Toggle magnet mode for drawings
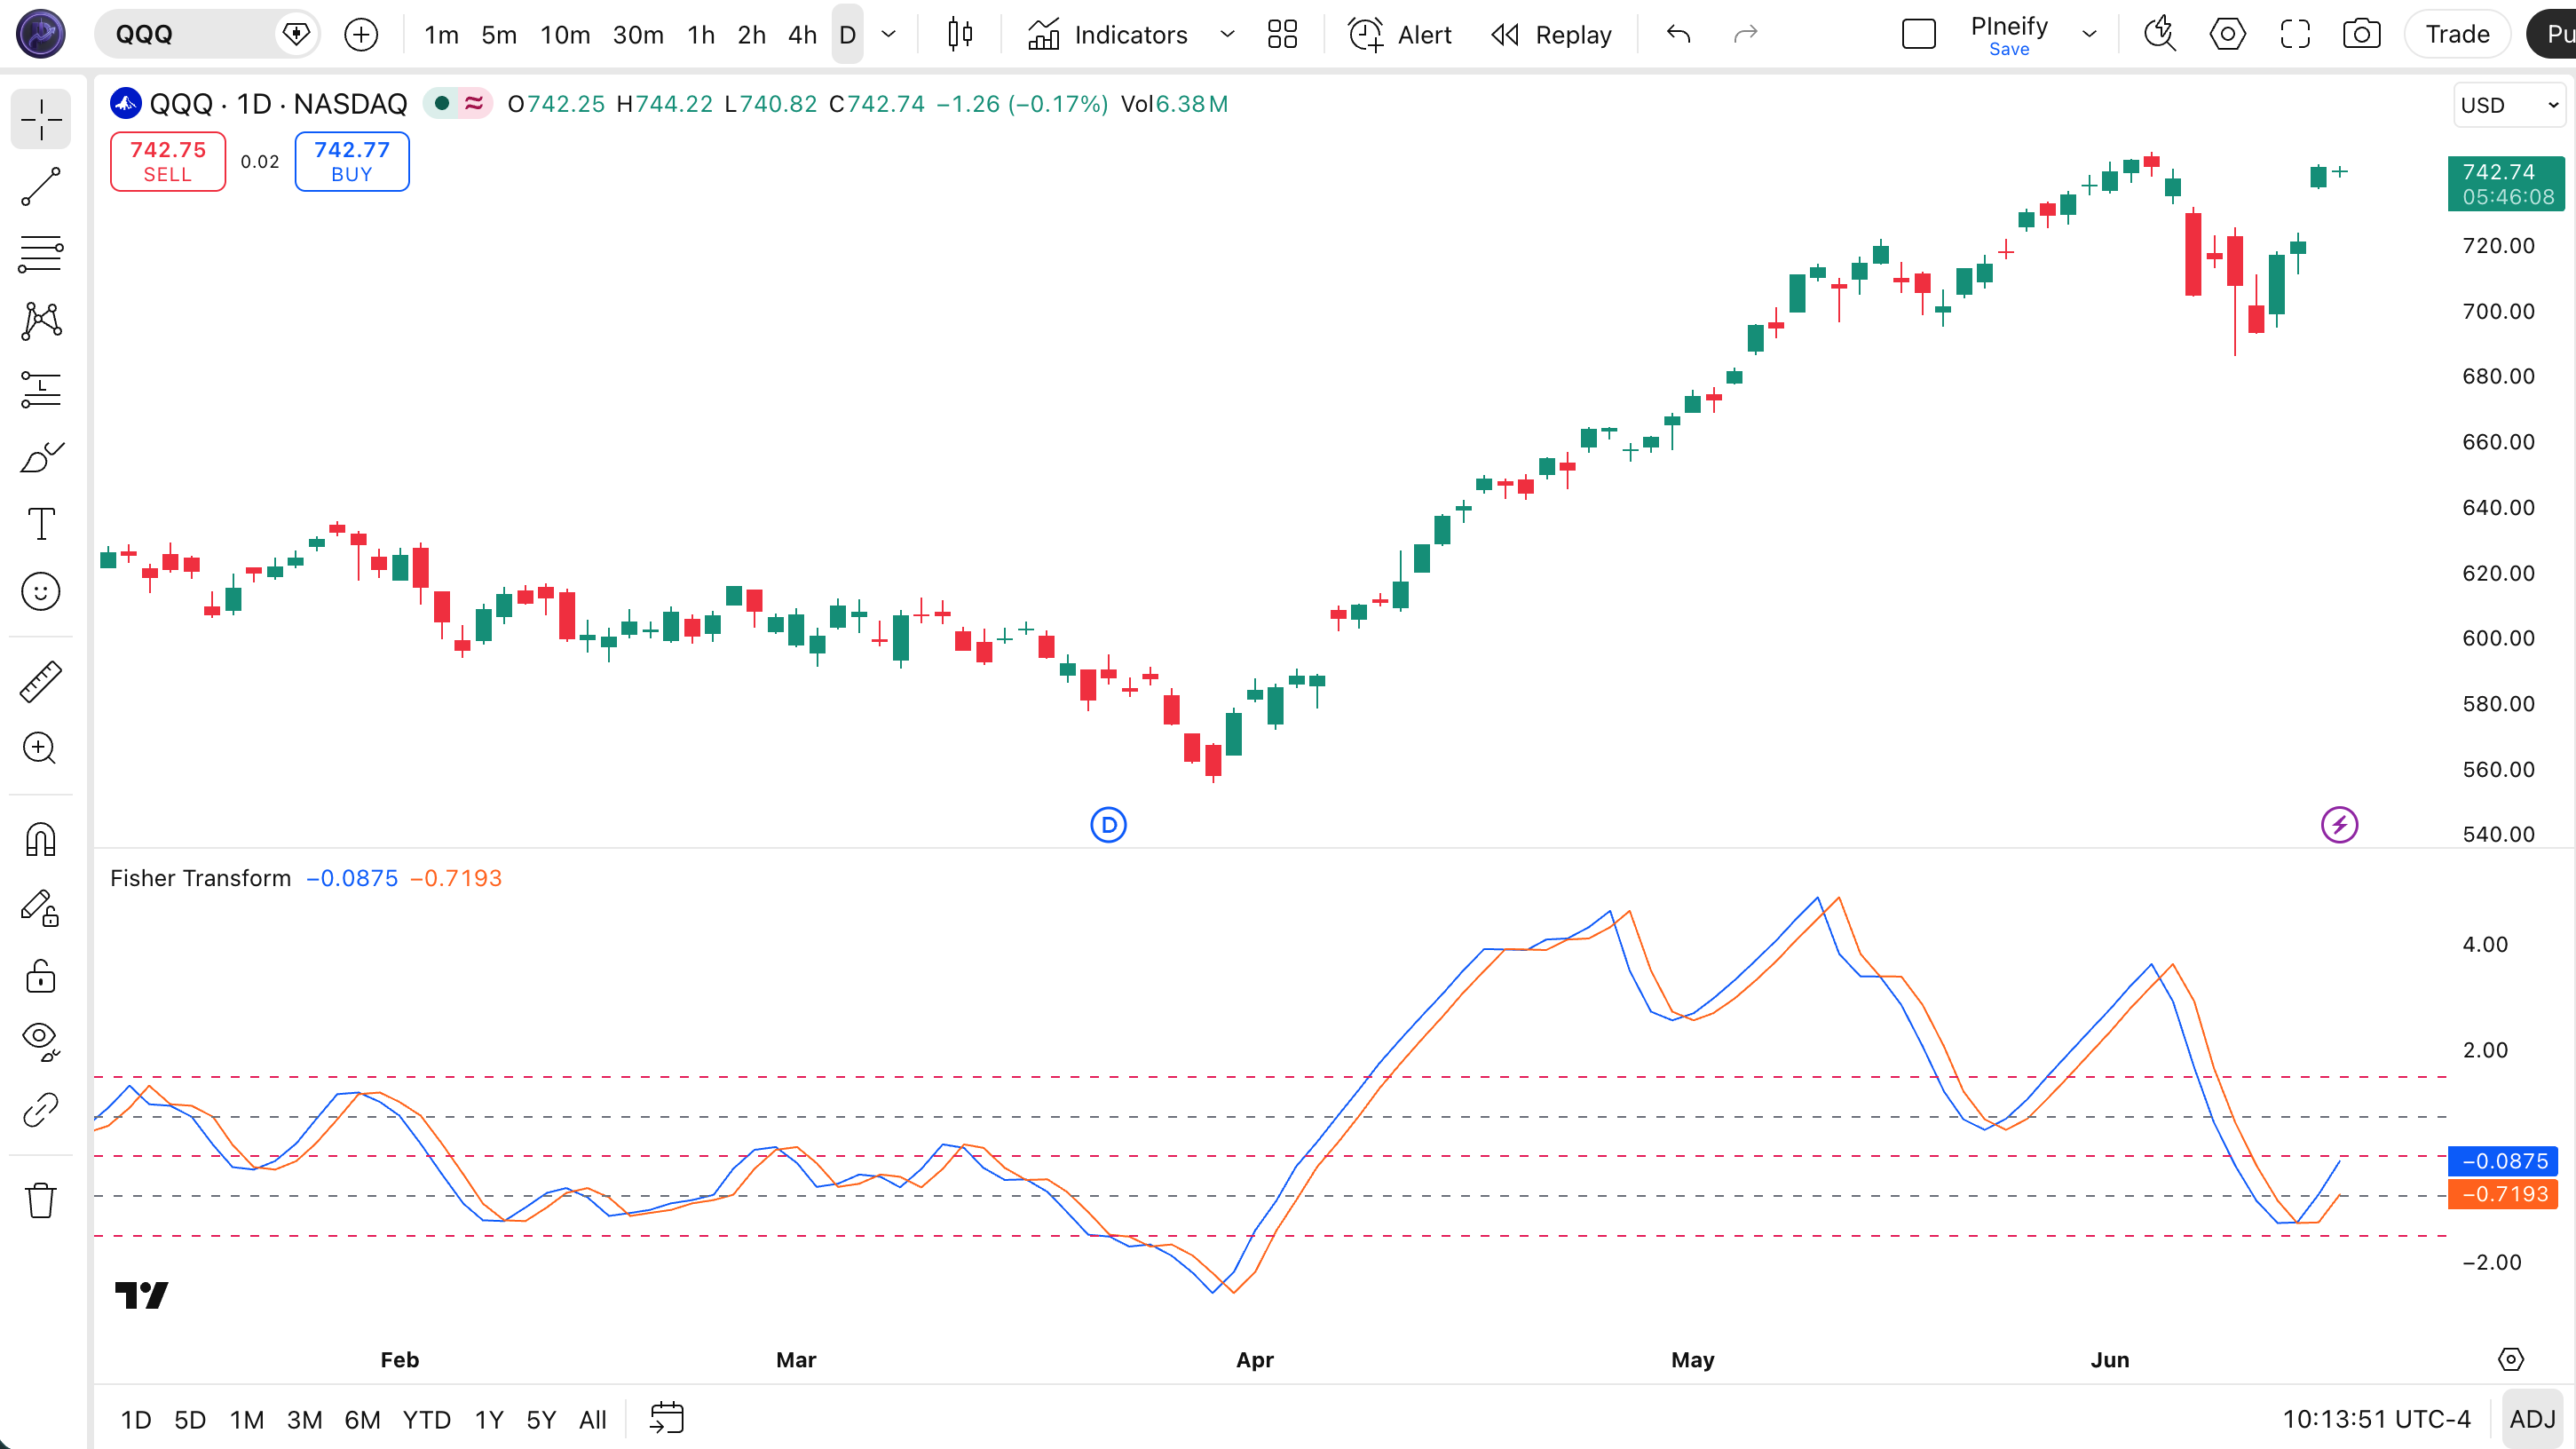The image size is (2576, 1449). coord(41,839)
